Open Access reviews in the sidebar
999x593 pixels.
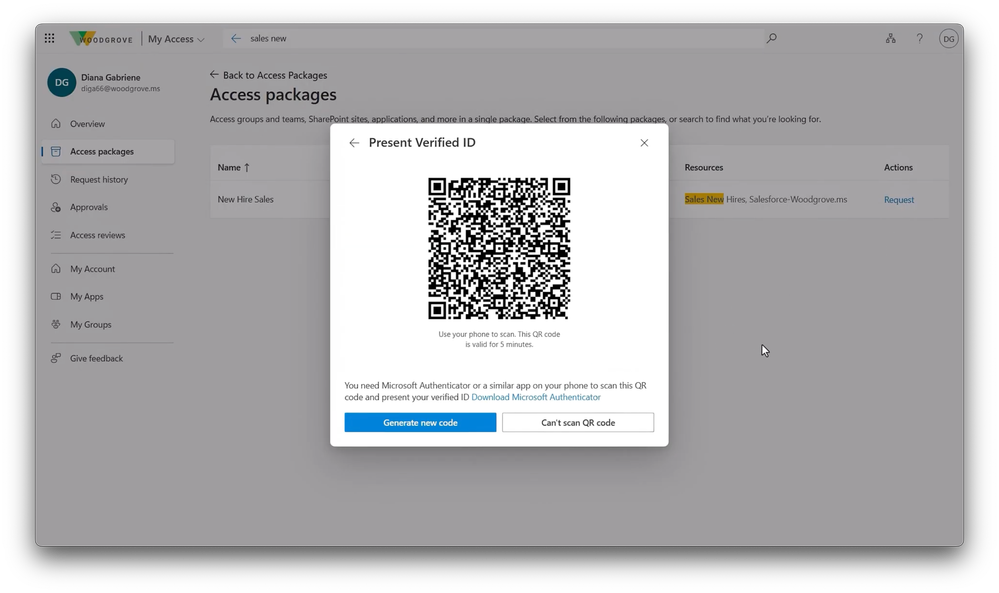point(108,235)
